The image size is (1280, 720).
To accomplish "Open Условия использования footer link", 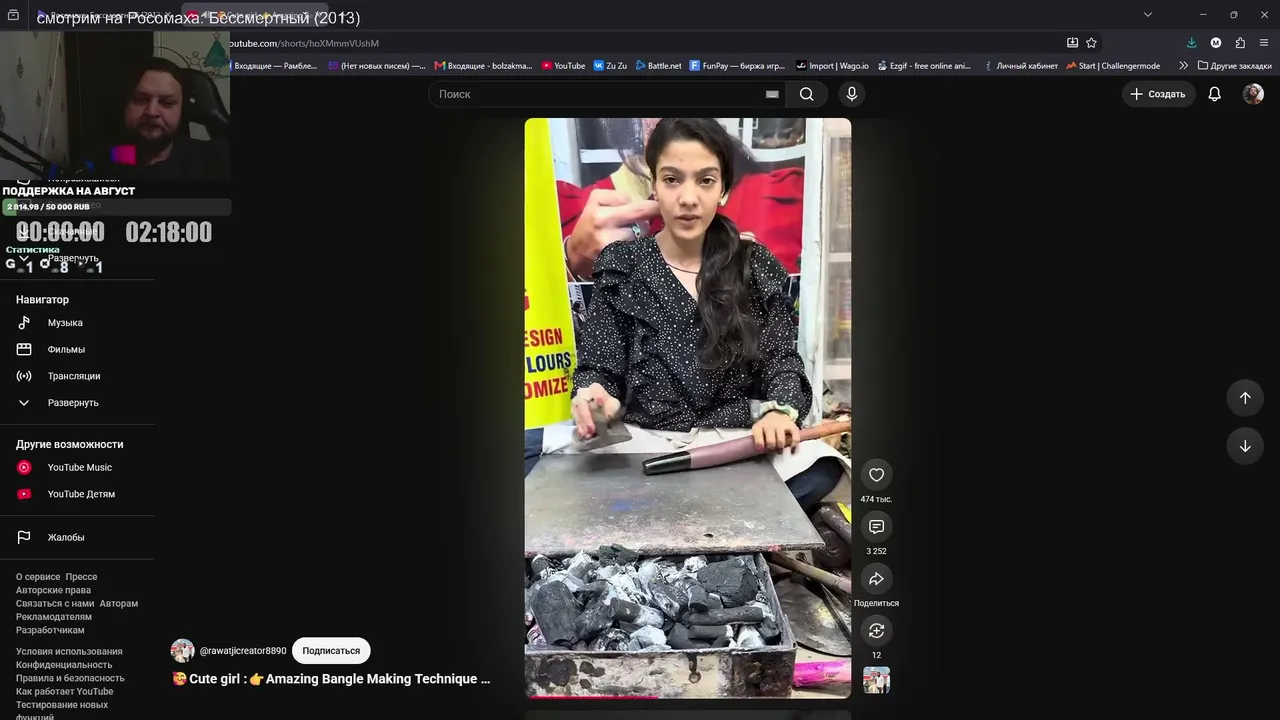I will 69,652.
